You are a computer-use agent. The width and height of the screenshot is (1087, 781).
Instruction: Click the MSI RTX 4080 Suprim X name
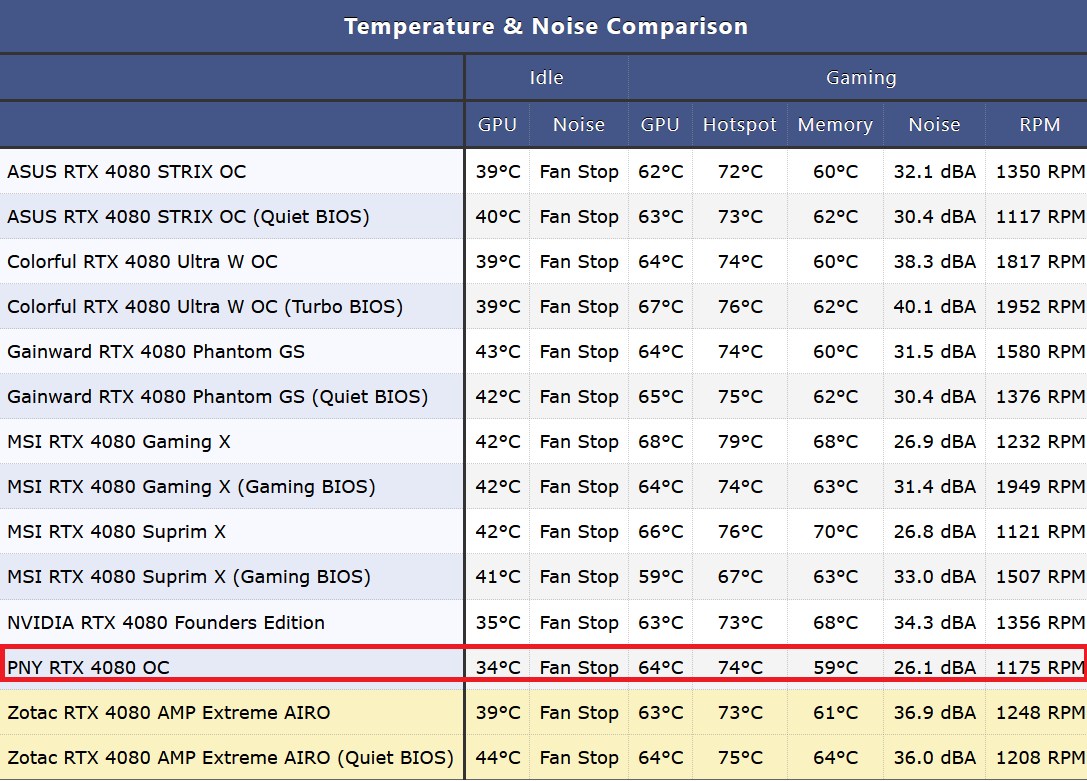coord(116,532)
